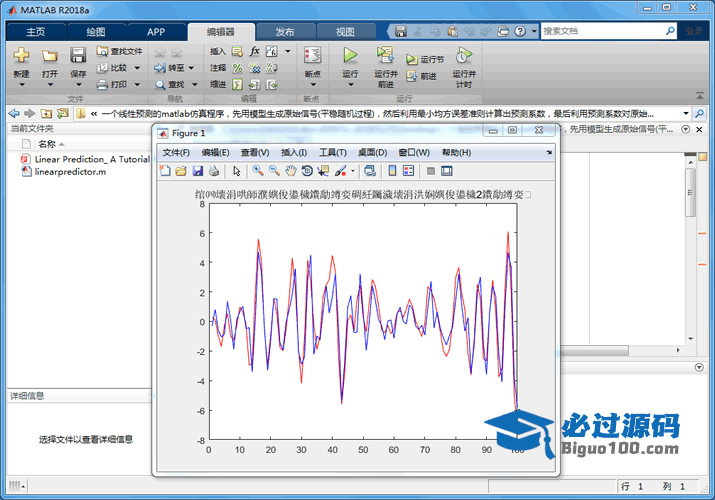Image resolution: width=715 pixels, height=500 pixels.
Task: Switch to the 绘图 (Plots) tab
Action: tap(96, 32)
